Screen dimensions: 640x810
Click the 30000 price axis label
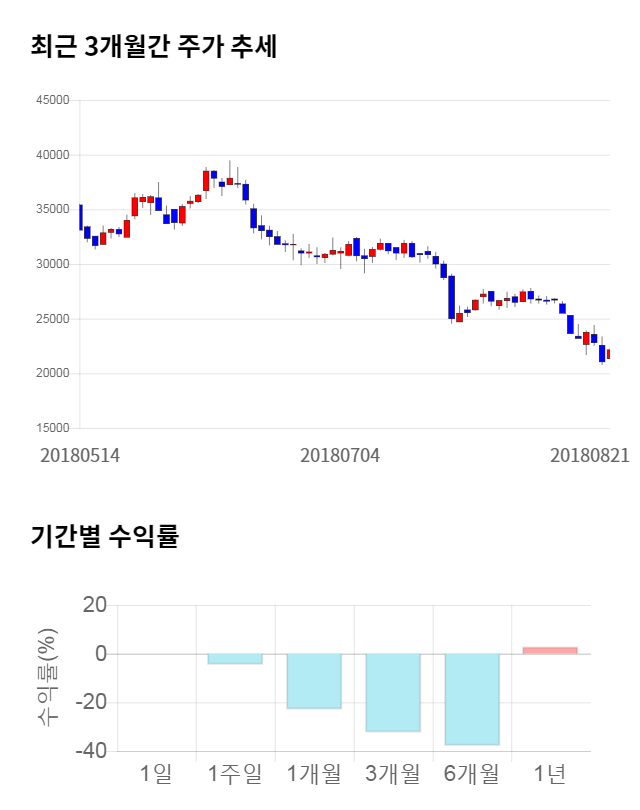point(52,264)
